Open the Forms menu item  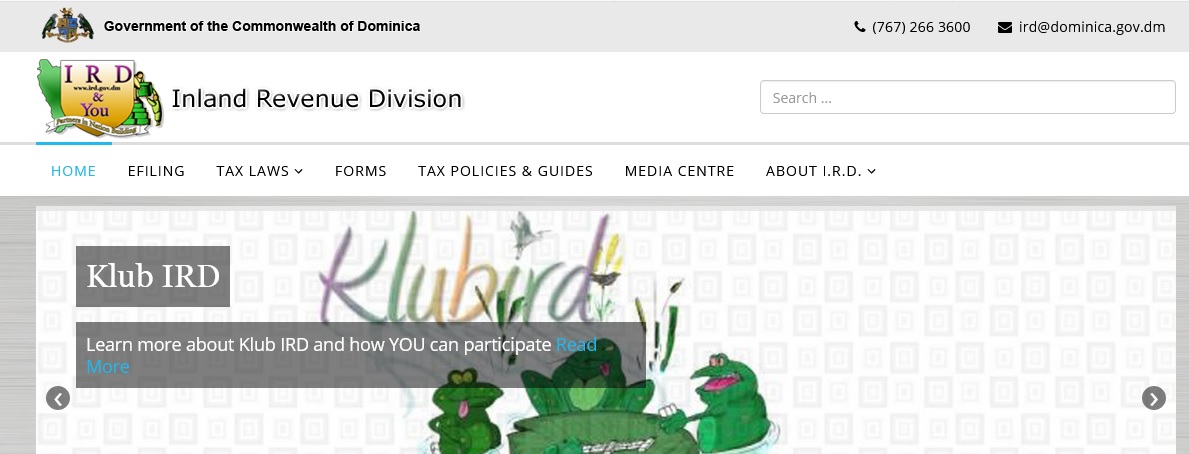click(x=361, y=171)
